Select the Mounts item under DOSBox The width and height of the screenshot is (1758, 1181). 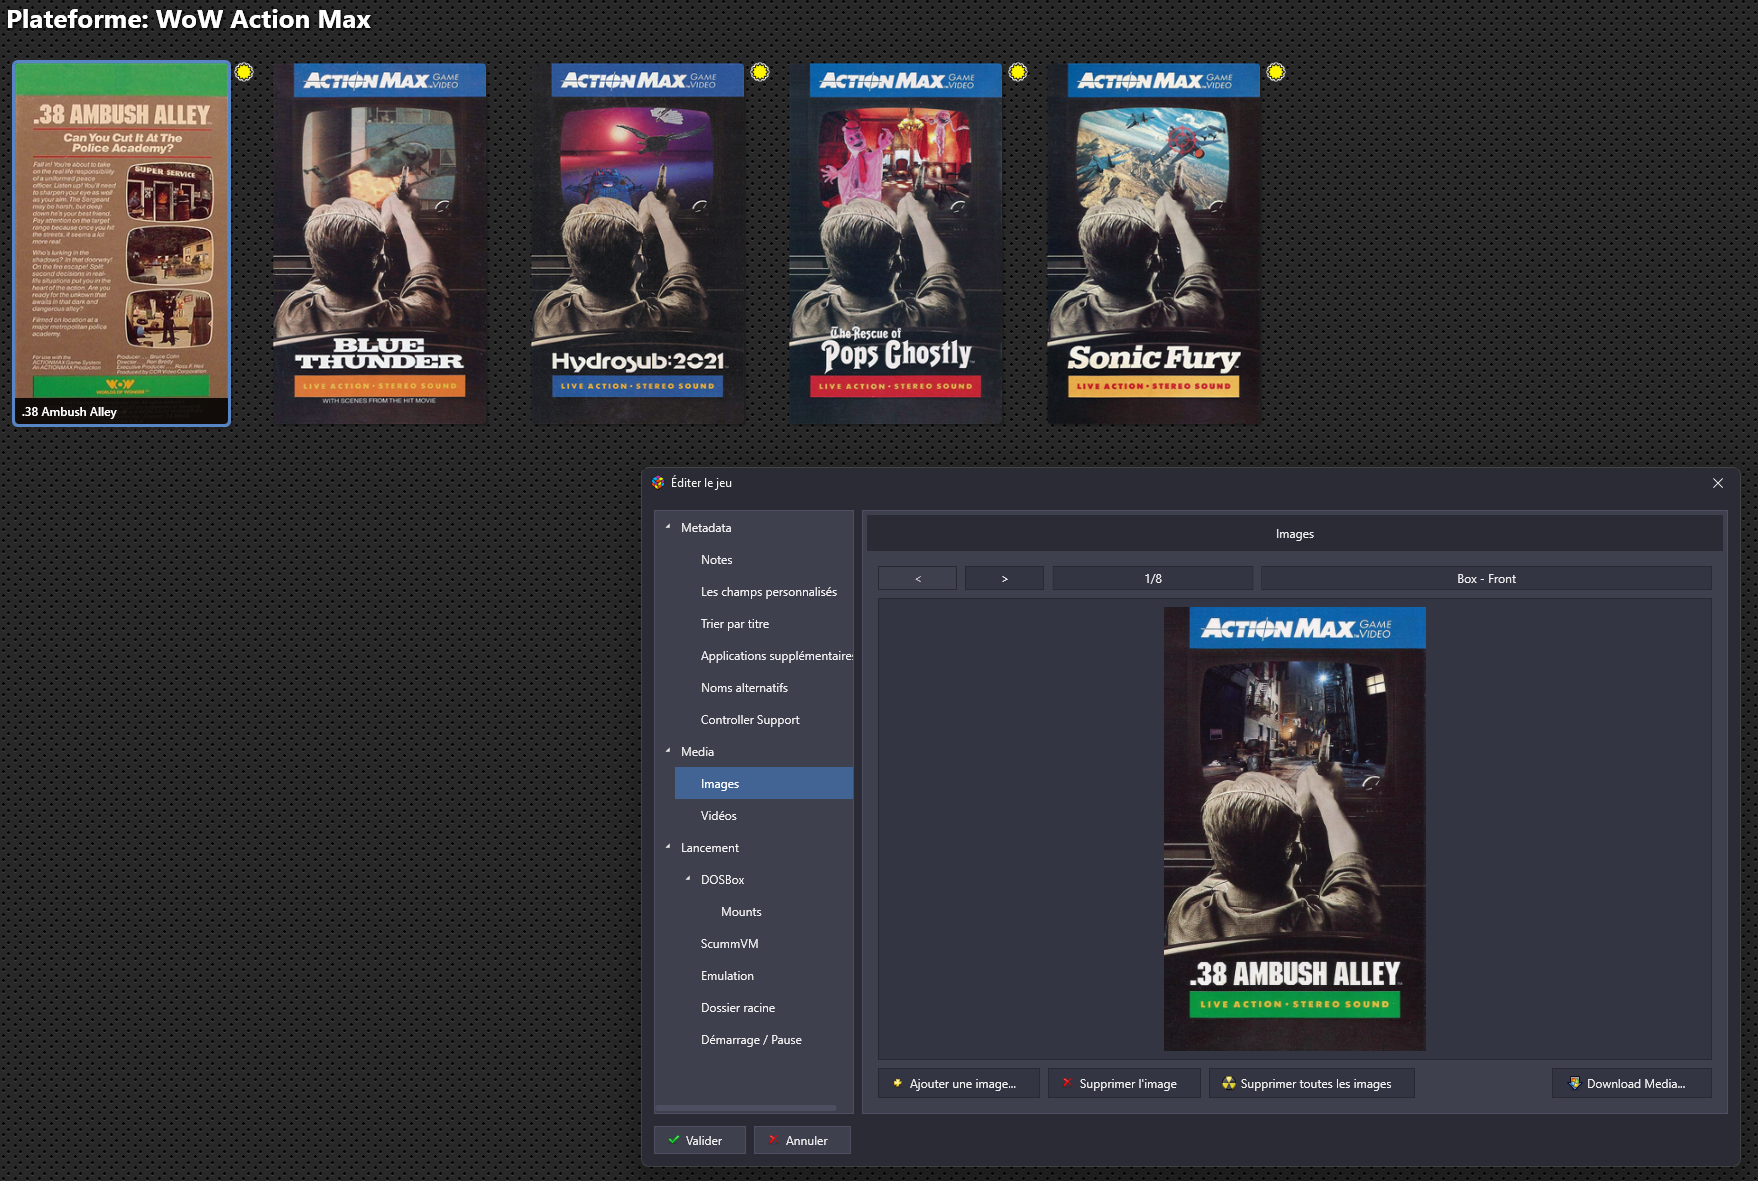(x=741, y=912)
